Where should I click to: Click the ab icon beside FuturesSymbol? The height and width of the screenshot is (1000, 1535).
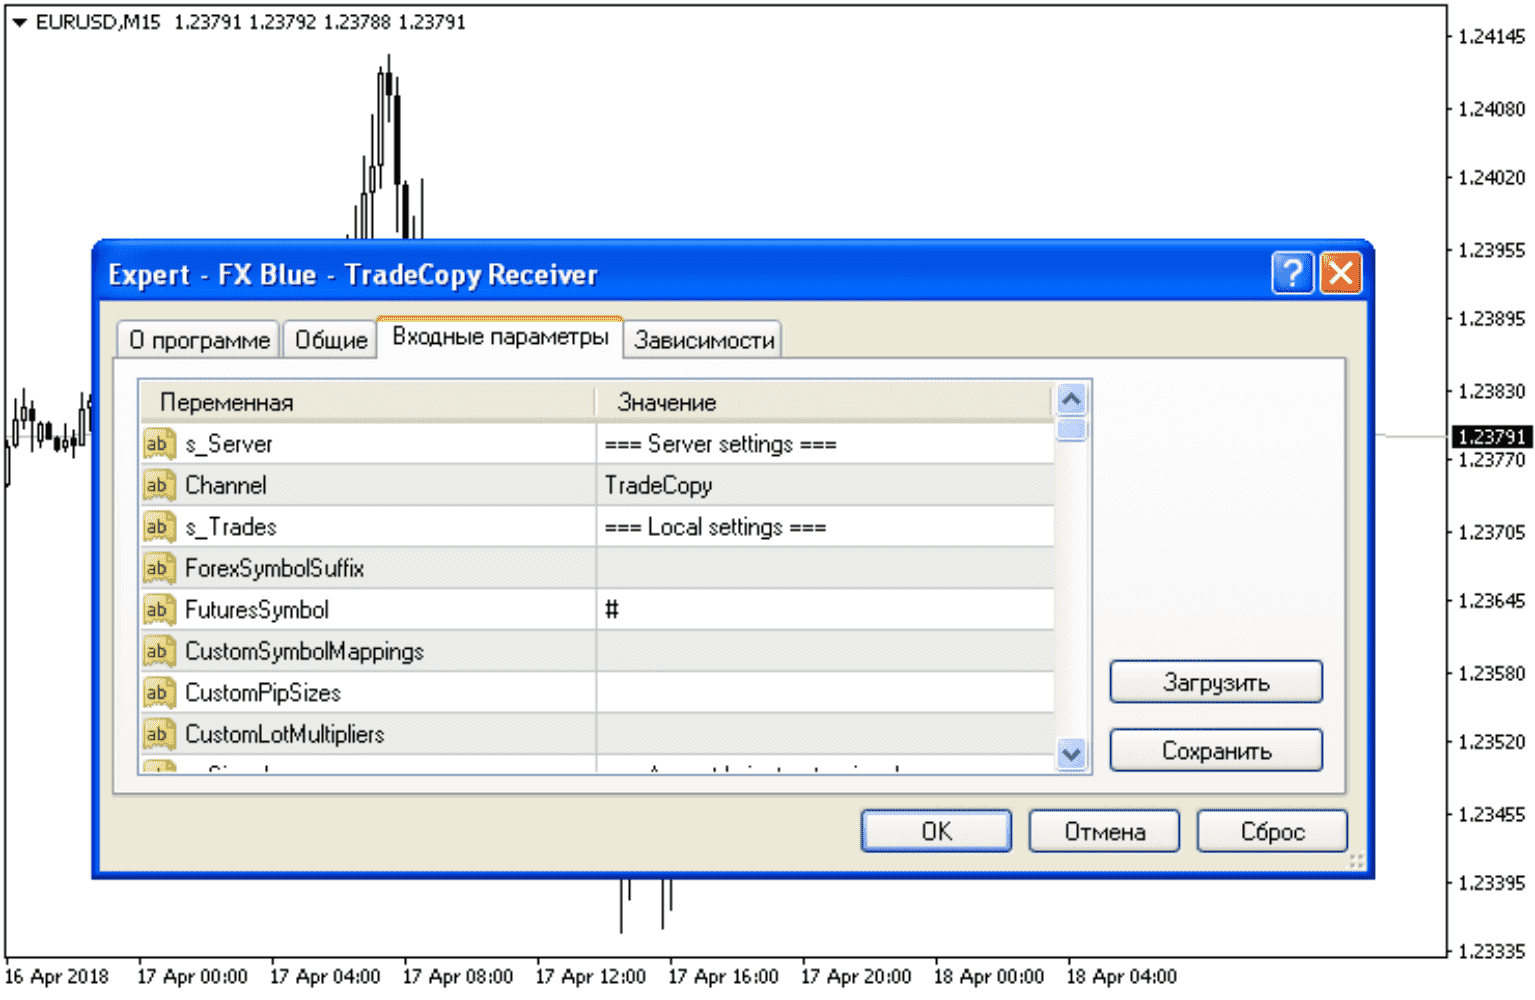[x=159, y=610]
